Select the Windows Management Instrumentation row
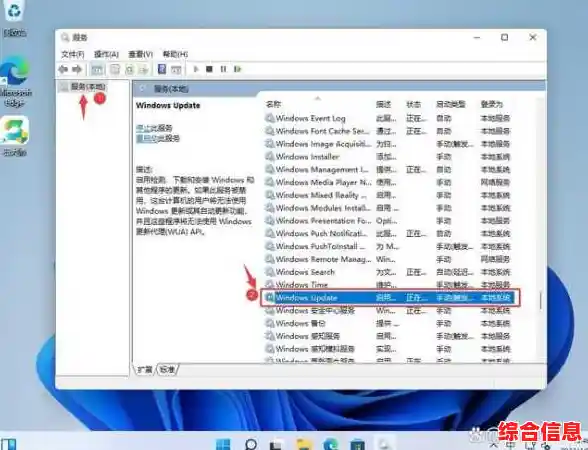This screenshot has width=588, height=450. pos(388,170)
